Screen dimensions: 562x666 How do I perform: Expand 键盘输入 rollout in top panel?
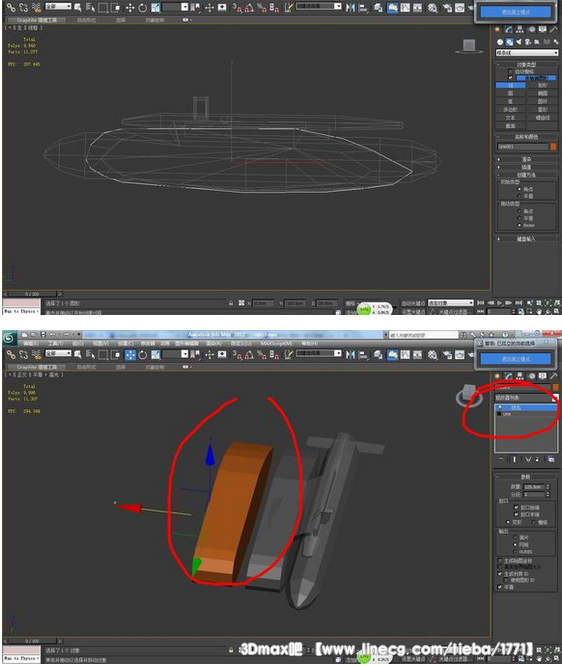click(527, 239)
